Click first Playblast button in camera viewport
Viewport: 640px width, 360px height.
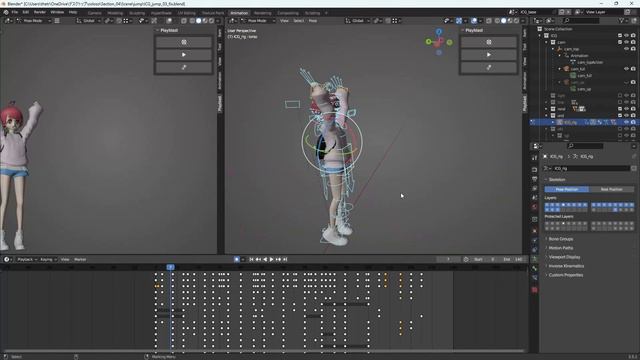pos(184,42)
